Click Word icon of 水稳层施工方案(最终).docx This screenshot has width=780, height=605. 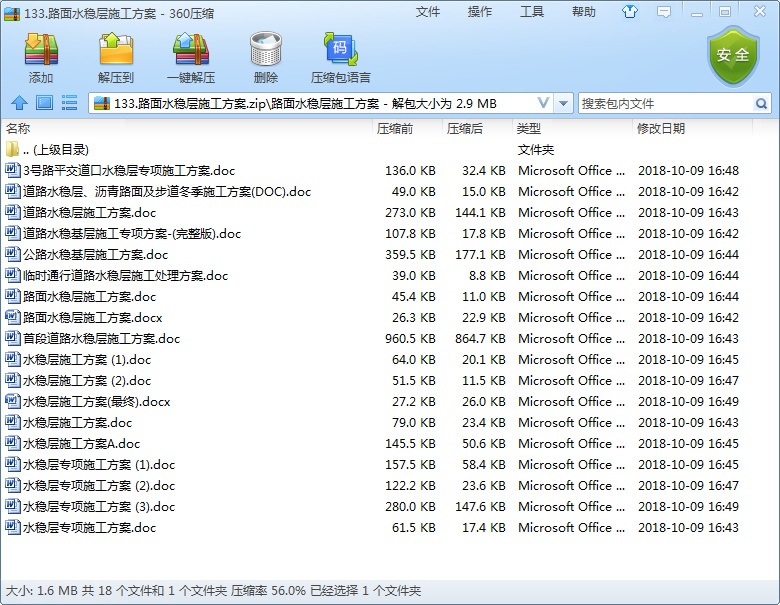[12, 401]
